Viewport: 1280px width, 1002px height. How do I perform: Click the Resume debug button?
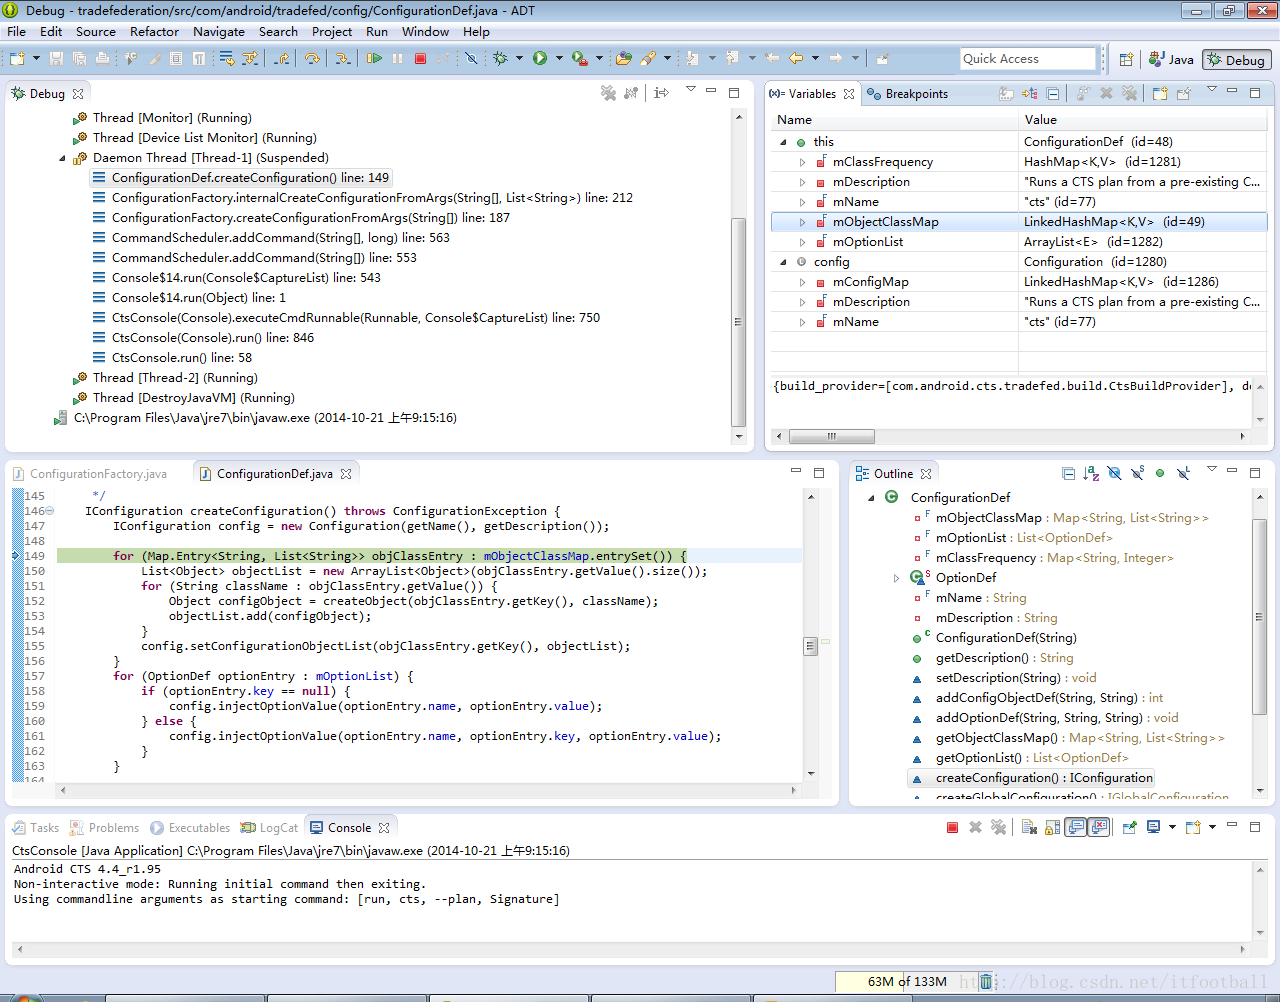[x=374, y=59]
